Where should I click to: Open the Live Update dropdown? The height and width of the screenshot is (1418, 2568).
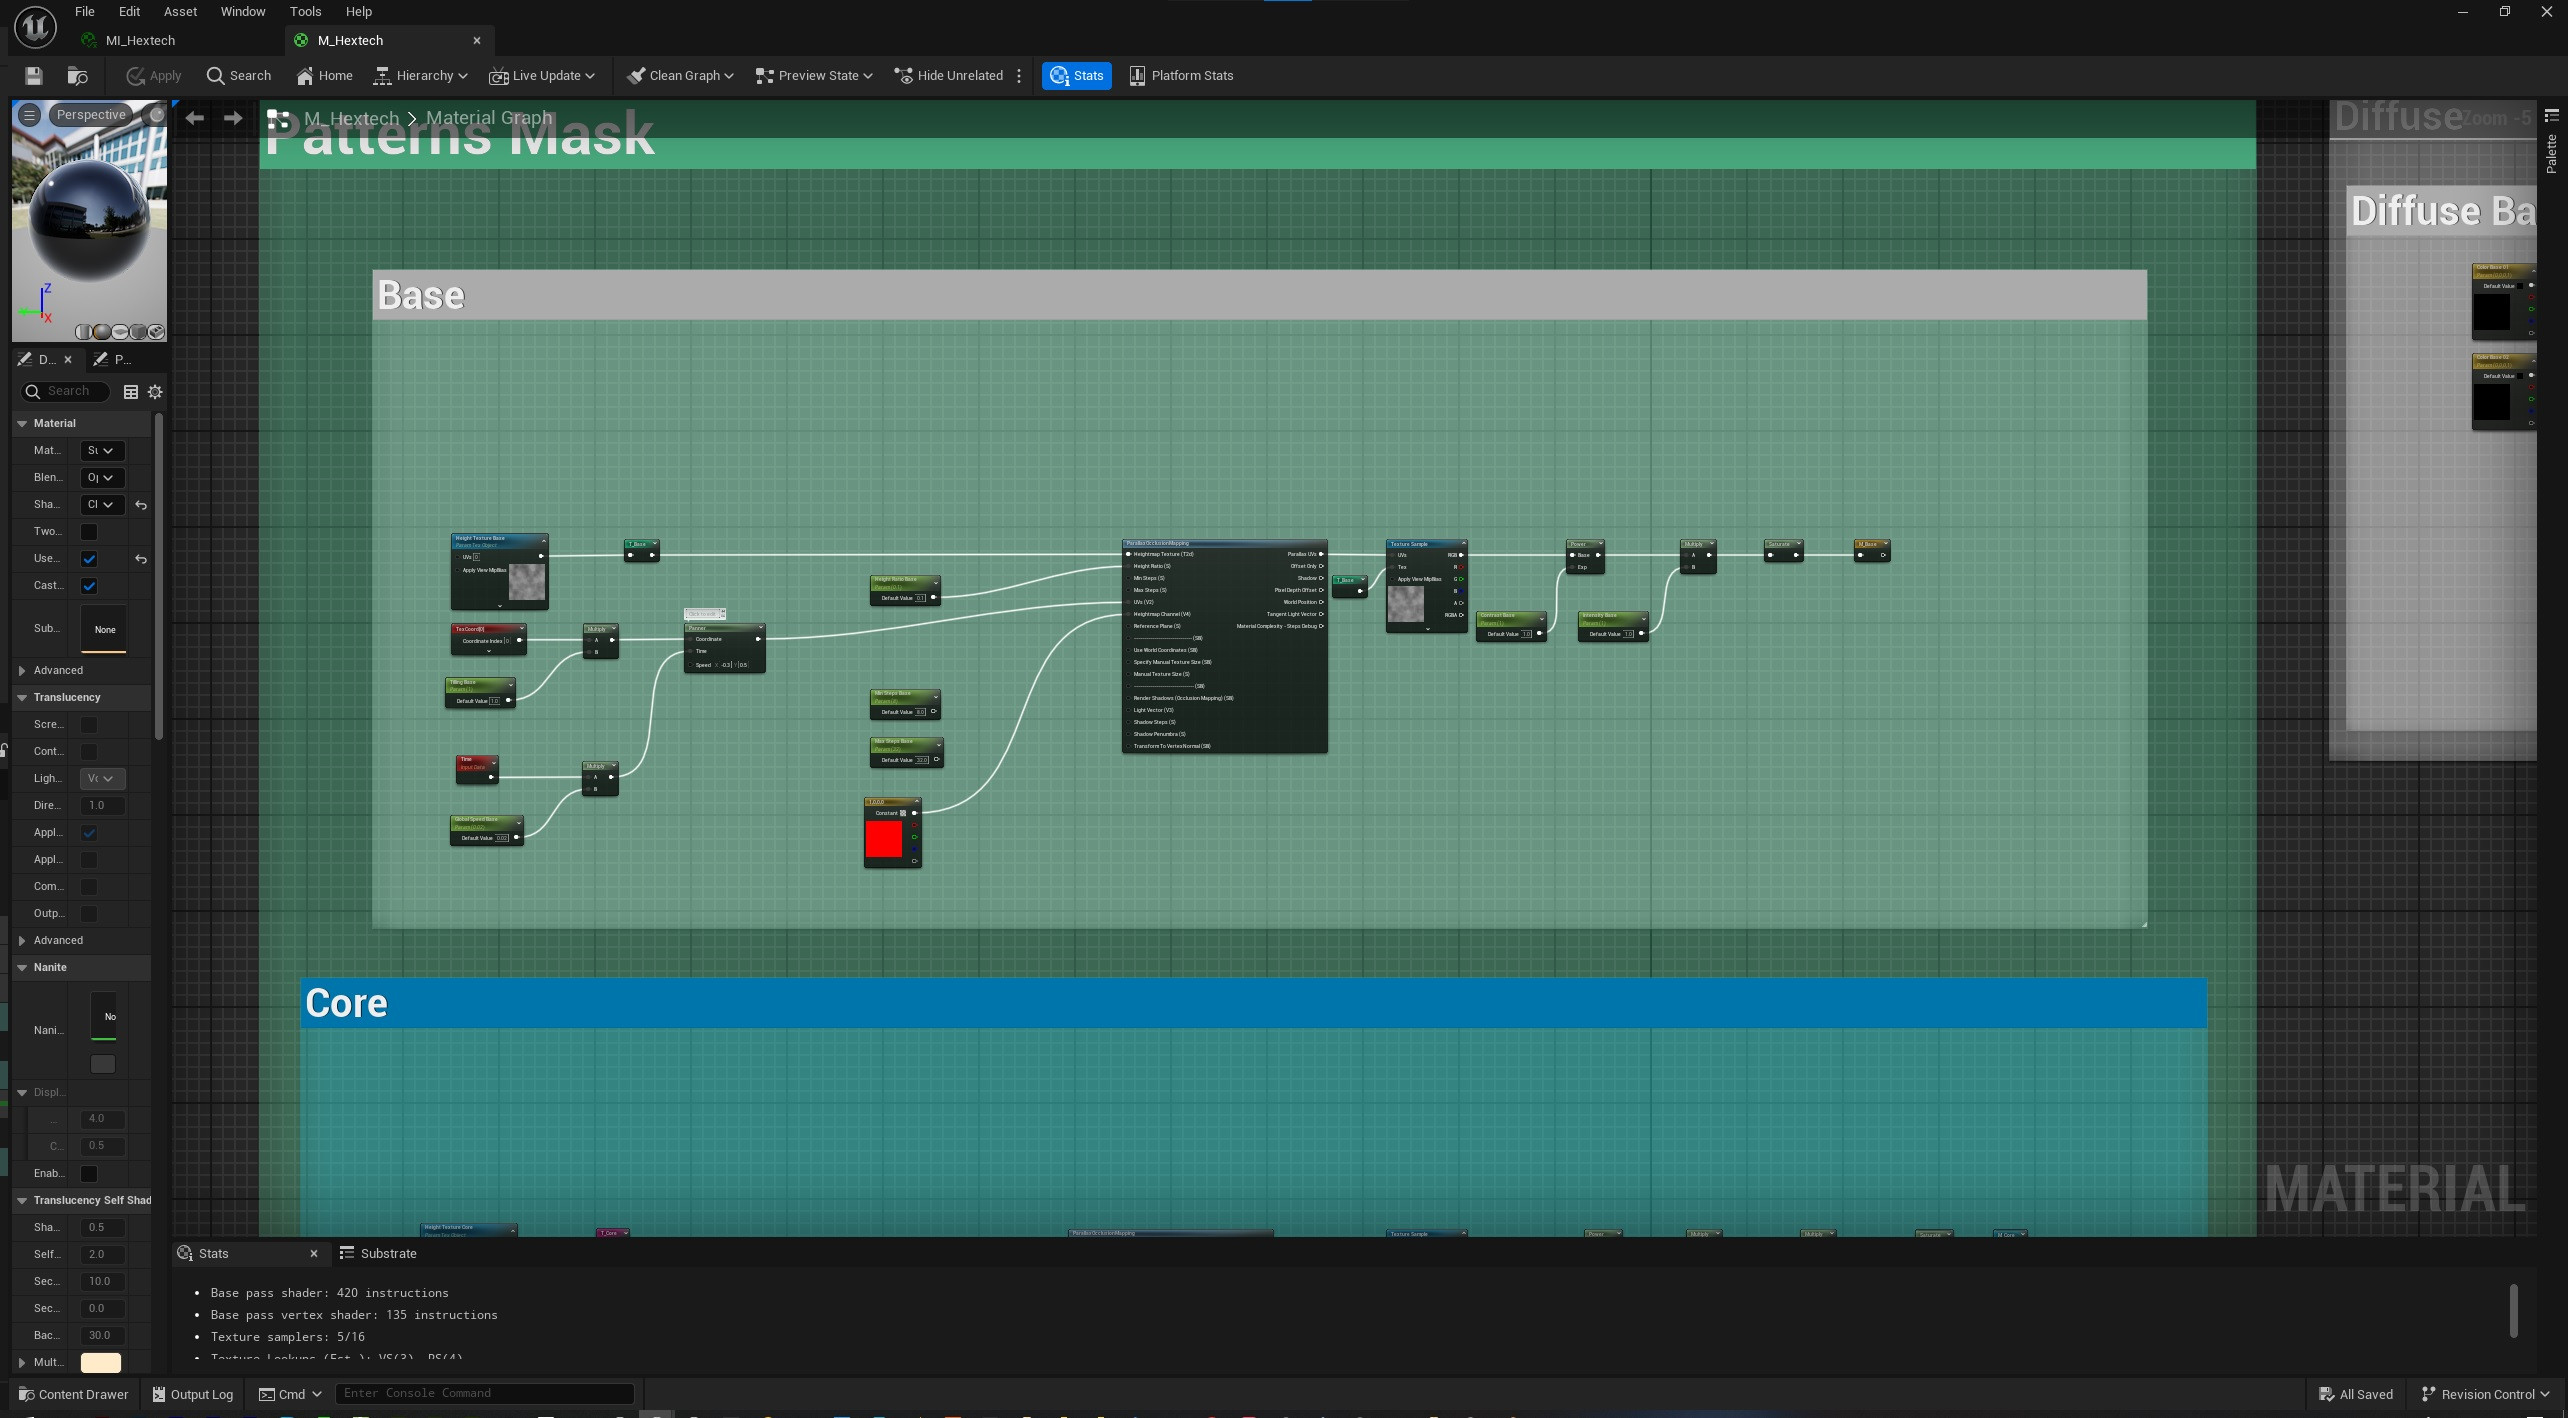(542, 76)
